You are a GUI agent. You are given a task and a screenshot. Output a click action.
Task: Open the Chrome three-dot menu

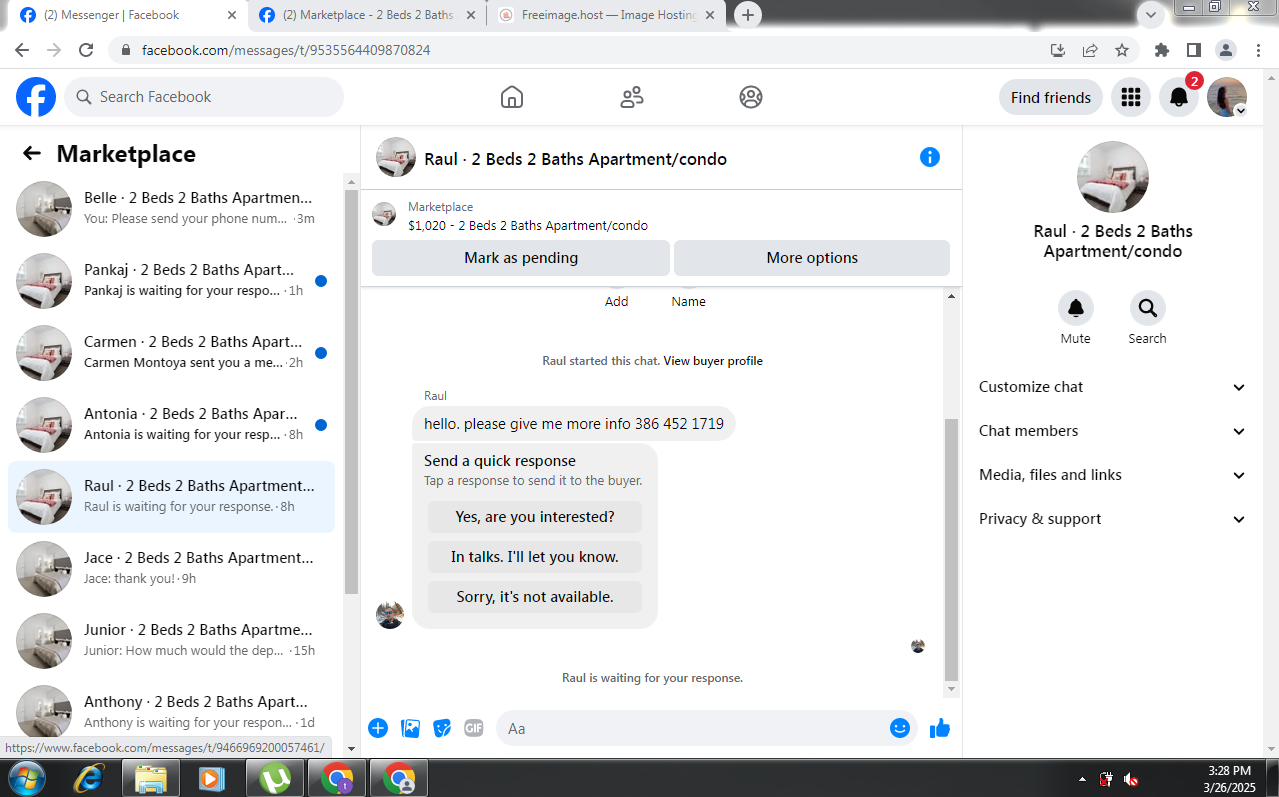(x=1257, y=50)
